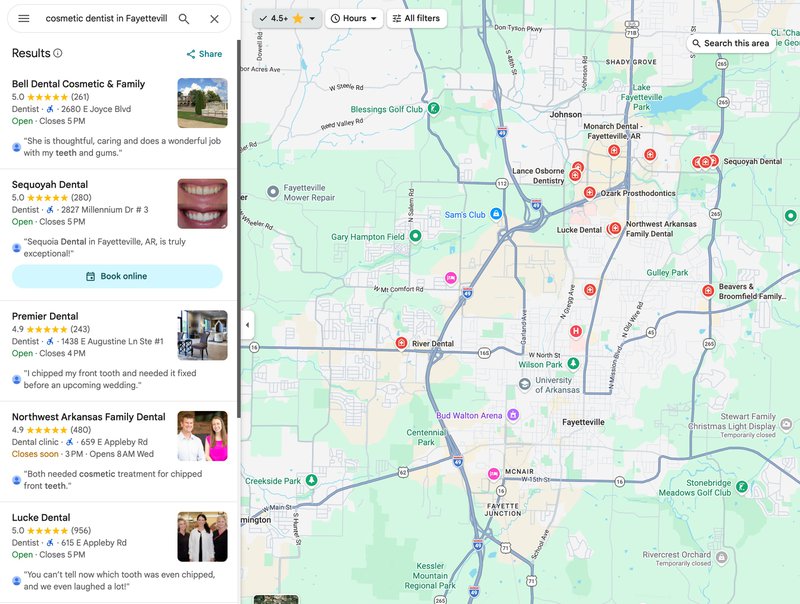Click the Sequoyah Dental teeth photo thumbnail
Viewport: 800px width, 604px height.
pos(202,204)
